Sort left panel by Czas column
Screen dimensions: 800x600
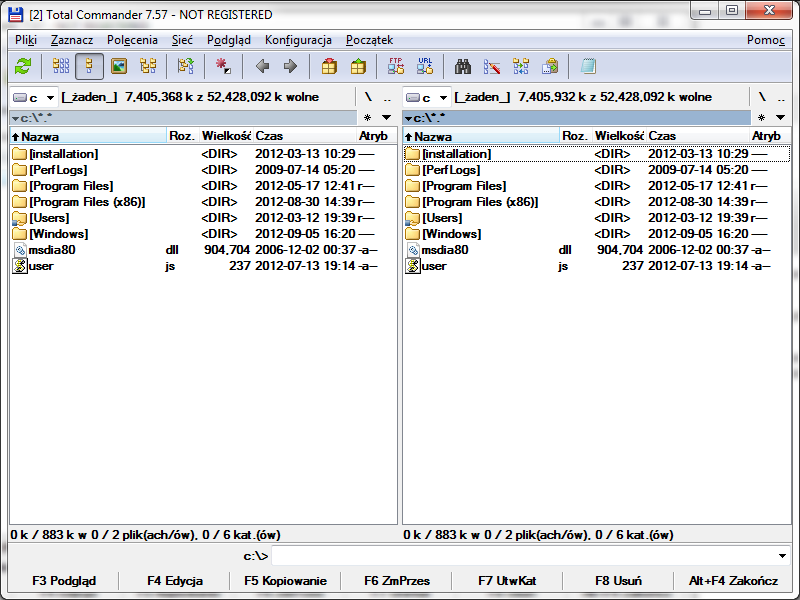pos(305,136)
